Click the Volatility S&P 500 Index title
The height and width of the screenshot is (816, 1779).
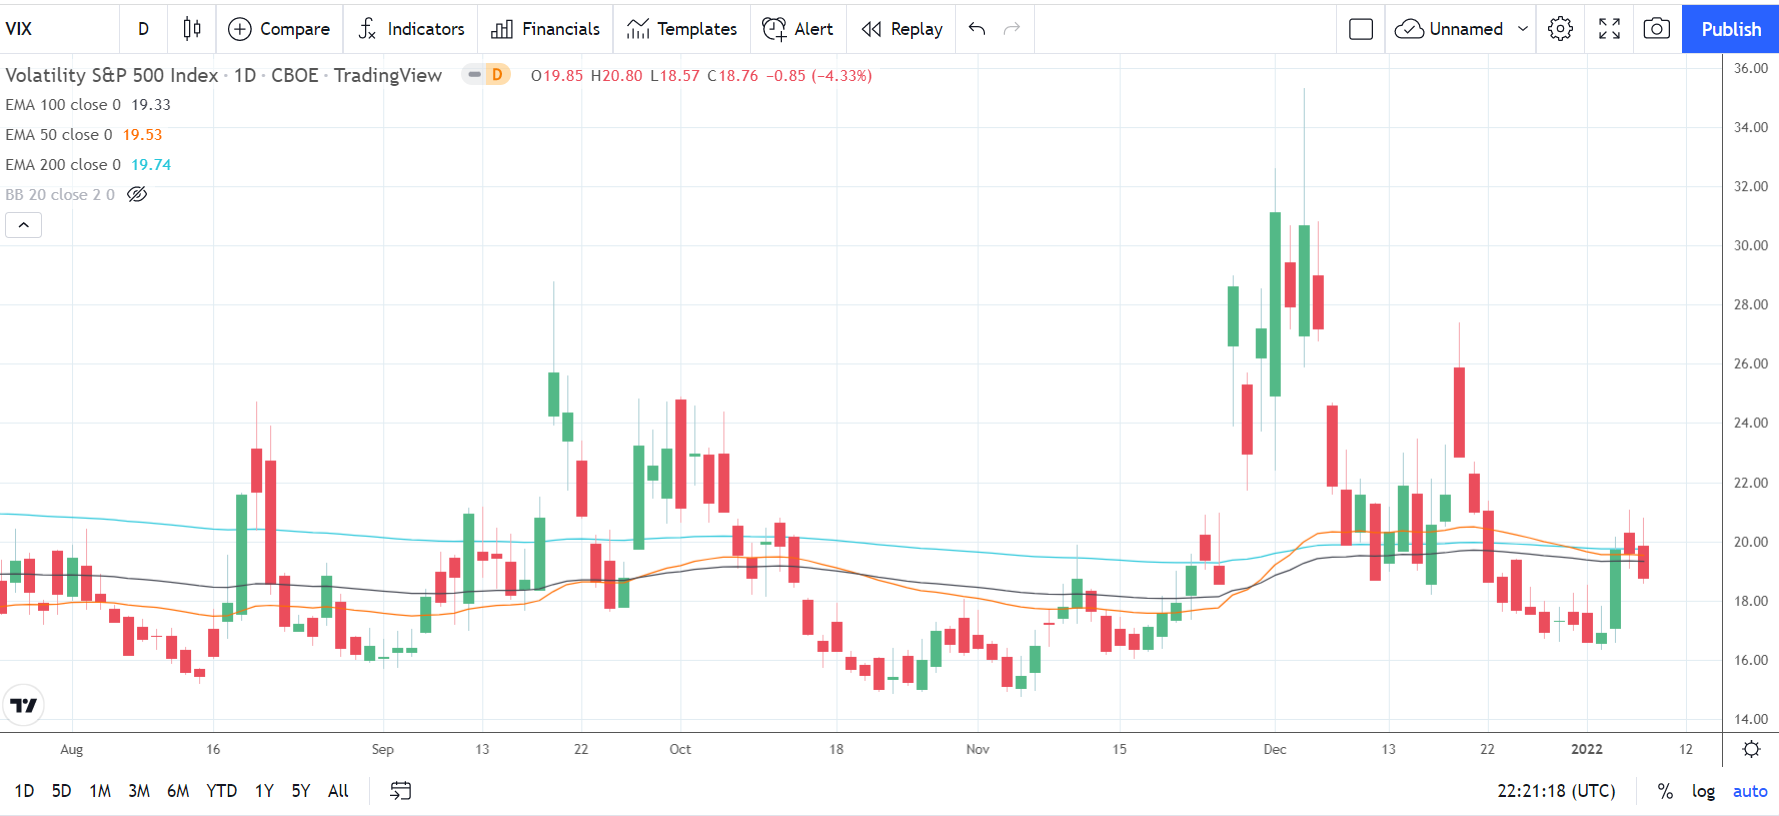[112, 75]
